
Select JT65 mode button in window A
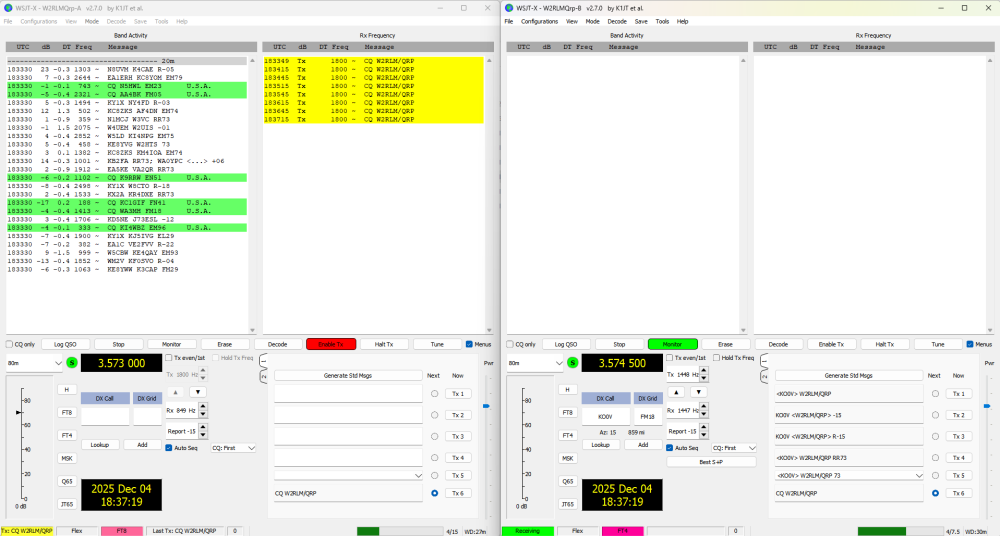click(67, 505)
